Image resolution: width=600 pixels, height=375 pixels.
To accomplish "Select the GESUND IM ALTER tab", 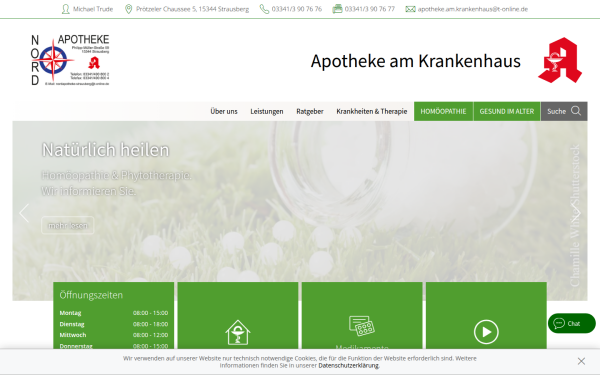I will click(507, 111).
